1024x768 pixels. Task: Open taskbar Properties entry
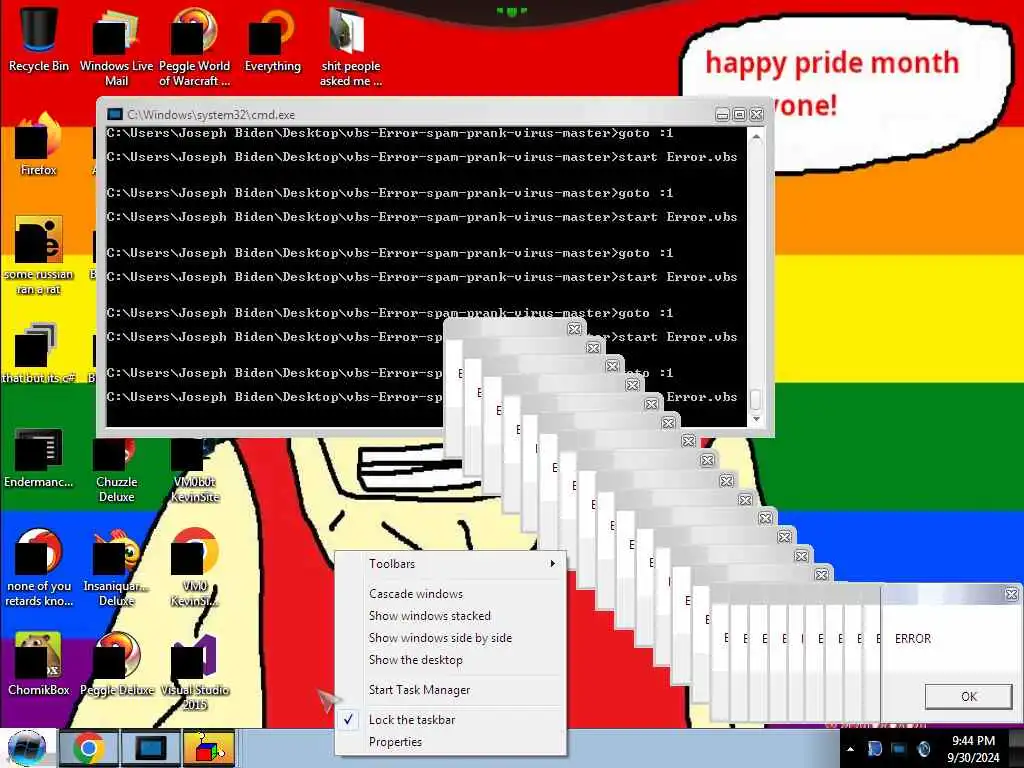tap(451, 742)
